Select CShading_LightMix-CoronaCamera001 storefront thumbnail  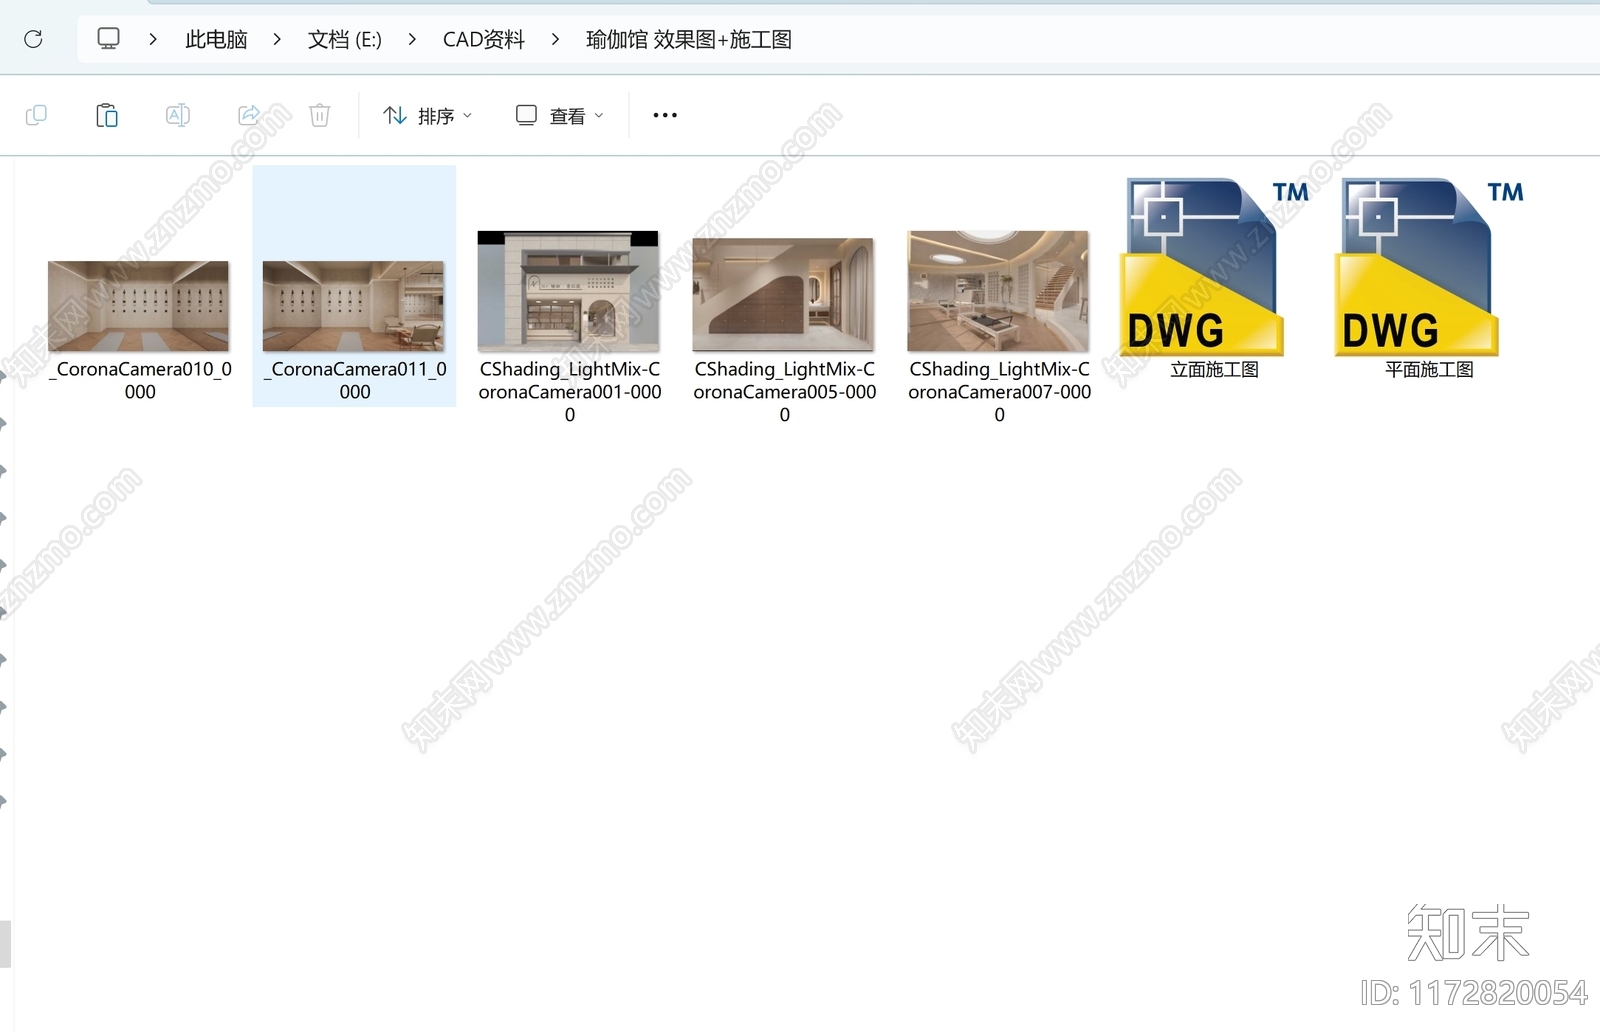coord(568,291)
